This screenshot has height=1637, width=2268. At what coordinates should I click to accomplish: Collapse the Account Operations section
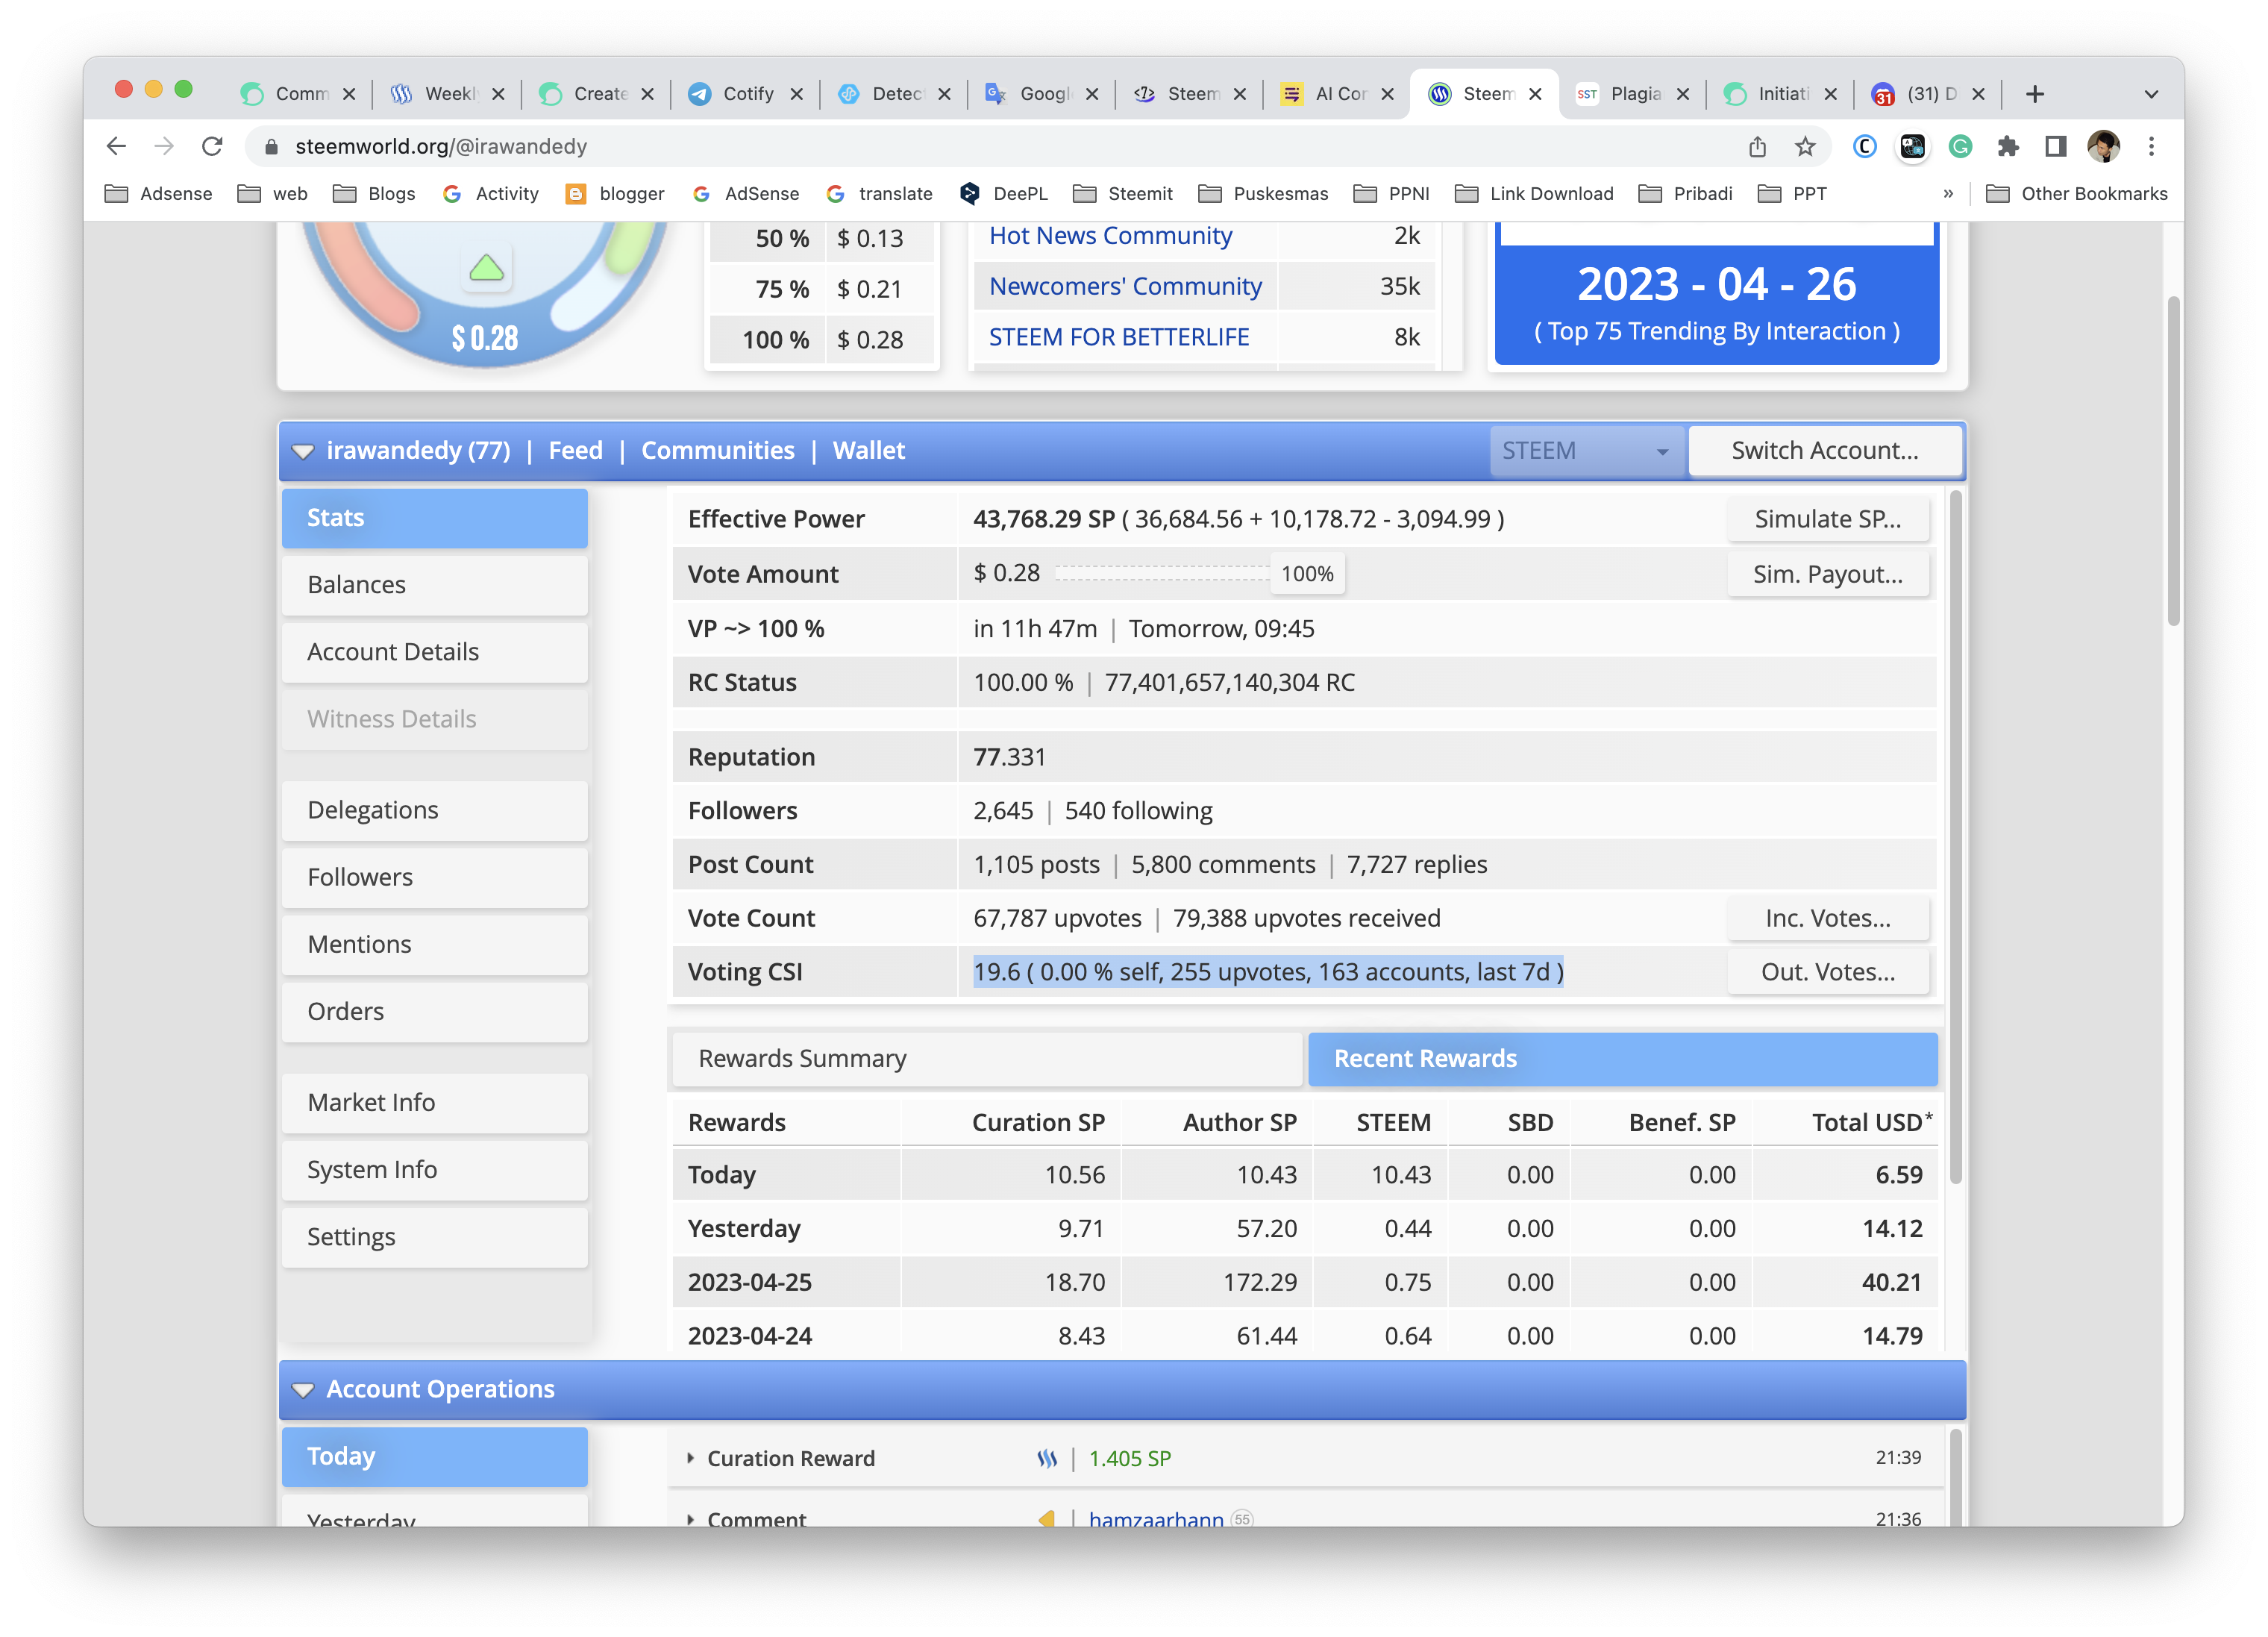303,1390
